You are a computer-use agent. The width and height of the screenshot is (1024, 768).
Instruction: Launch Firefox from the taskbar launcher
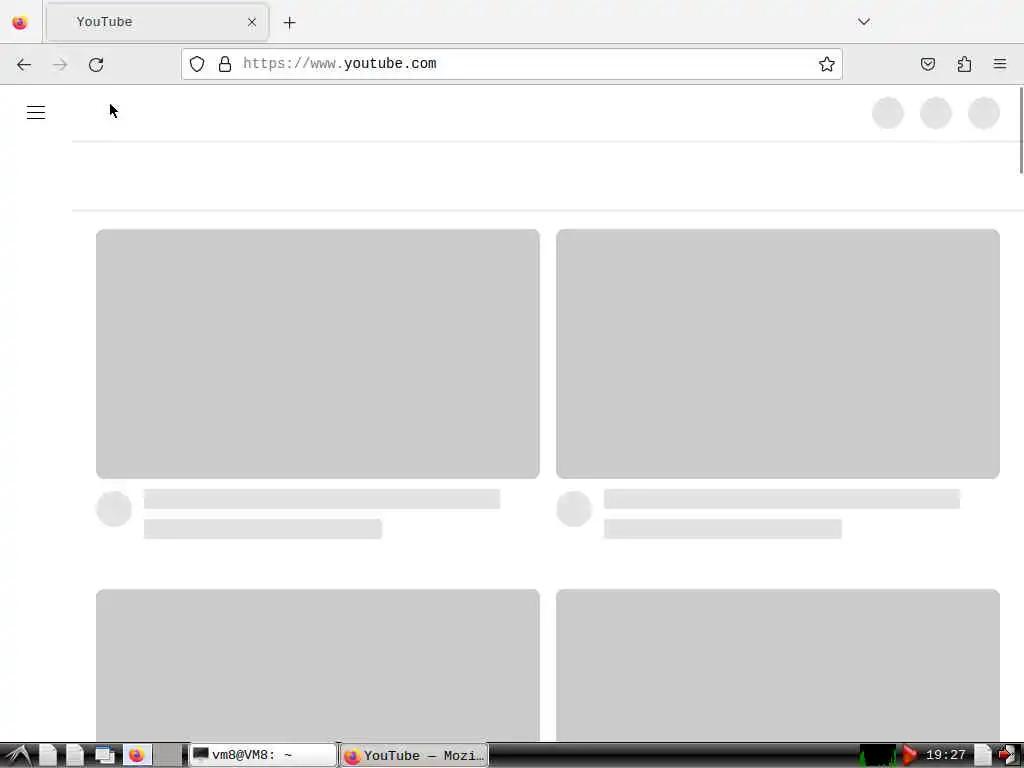pos(136,756)
